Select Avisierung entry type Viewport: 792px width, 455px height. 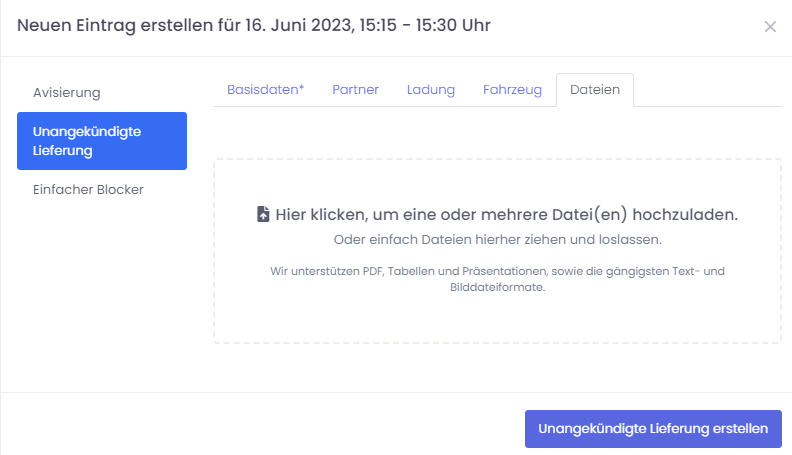point(67,93)
